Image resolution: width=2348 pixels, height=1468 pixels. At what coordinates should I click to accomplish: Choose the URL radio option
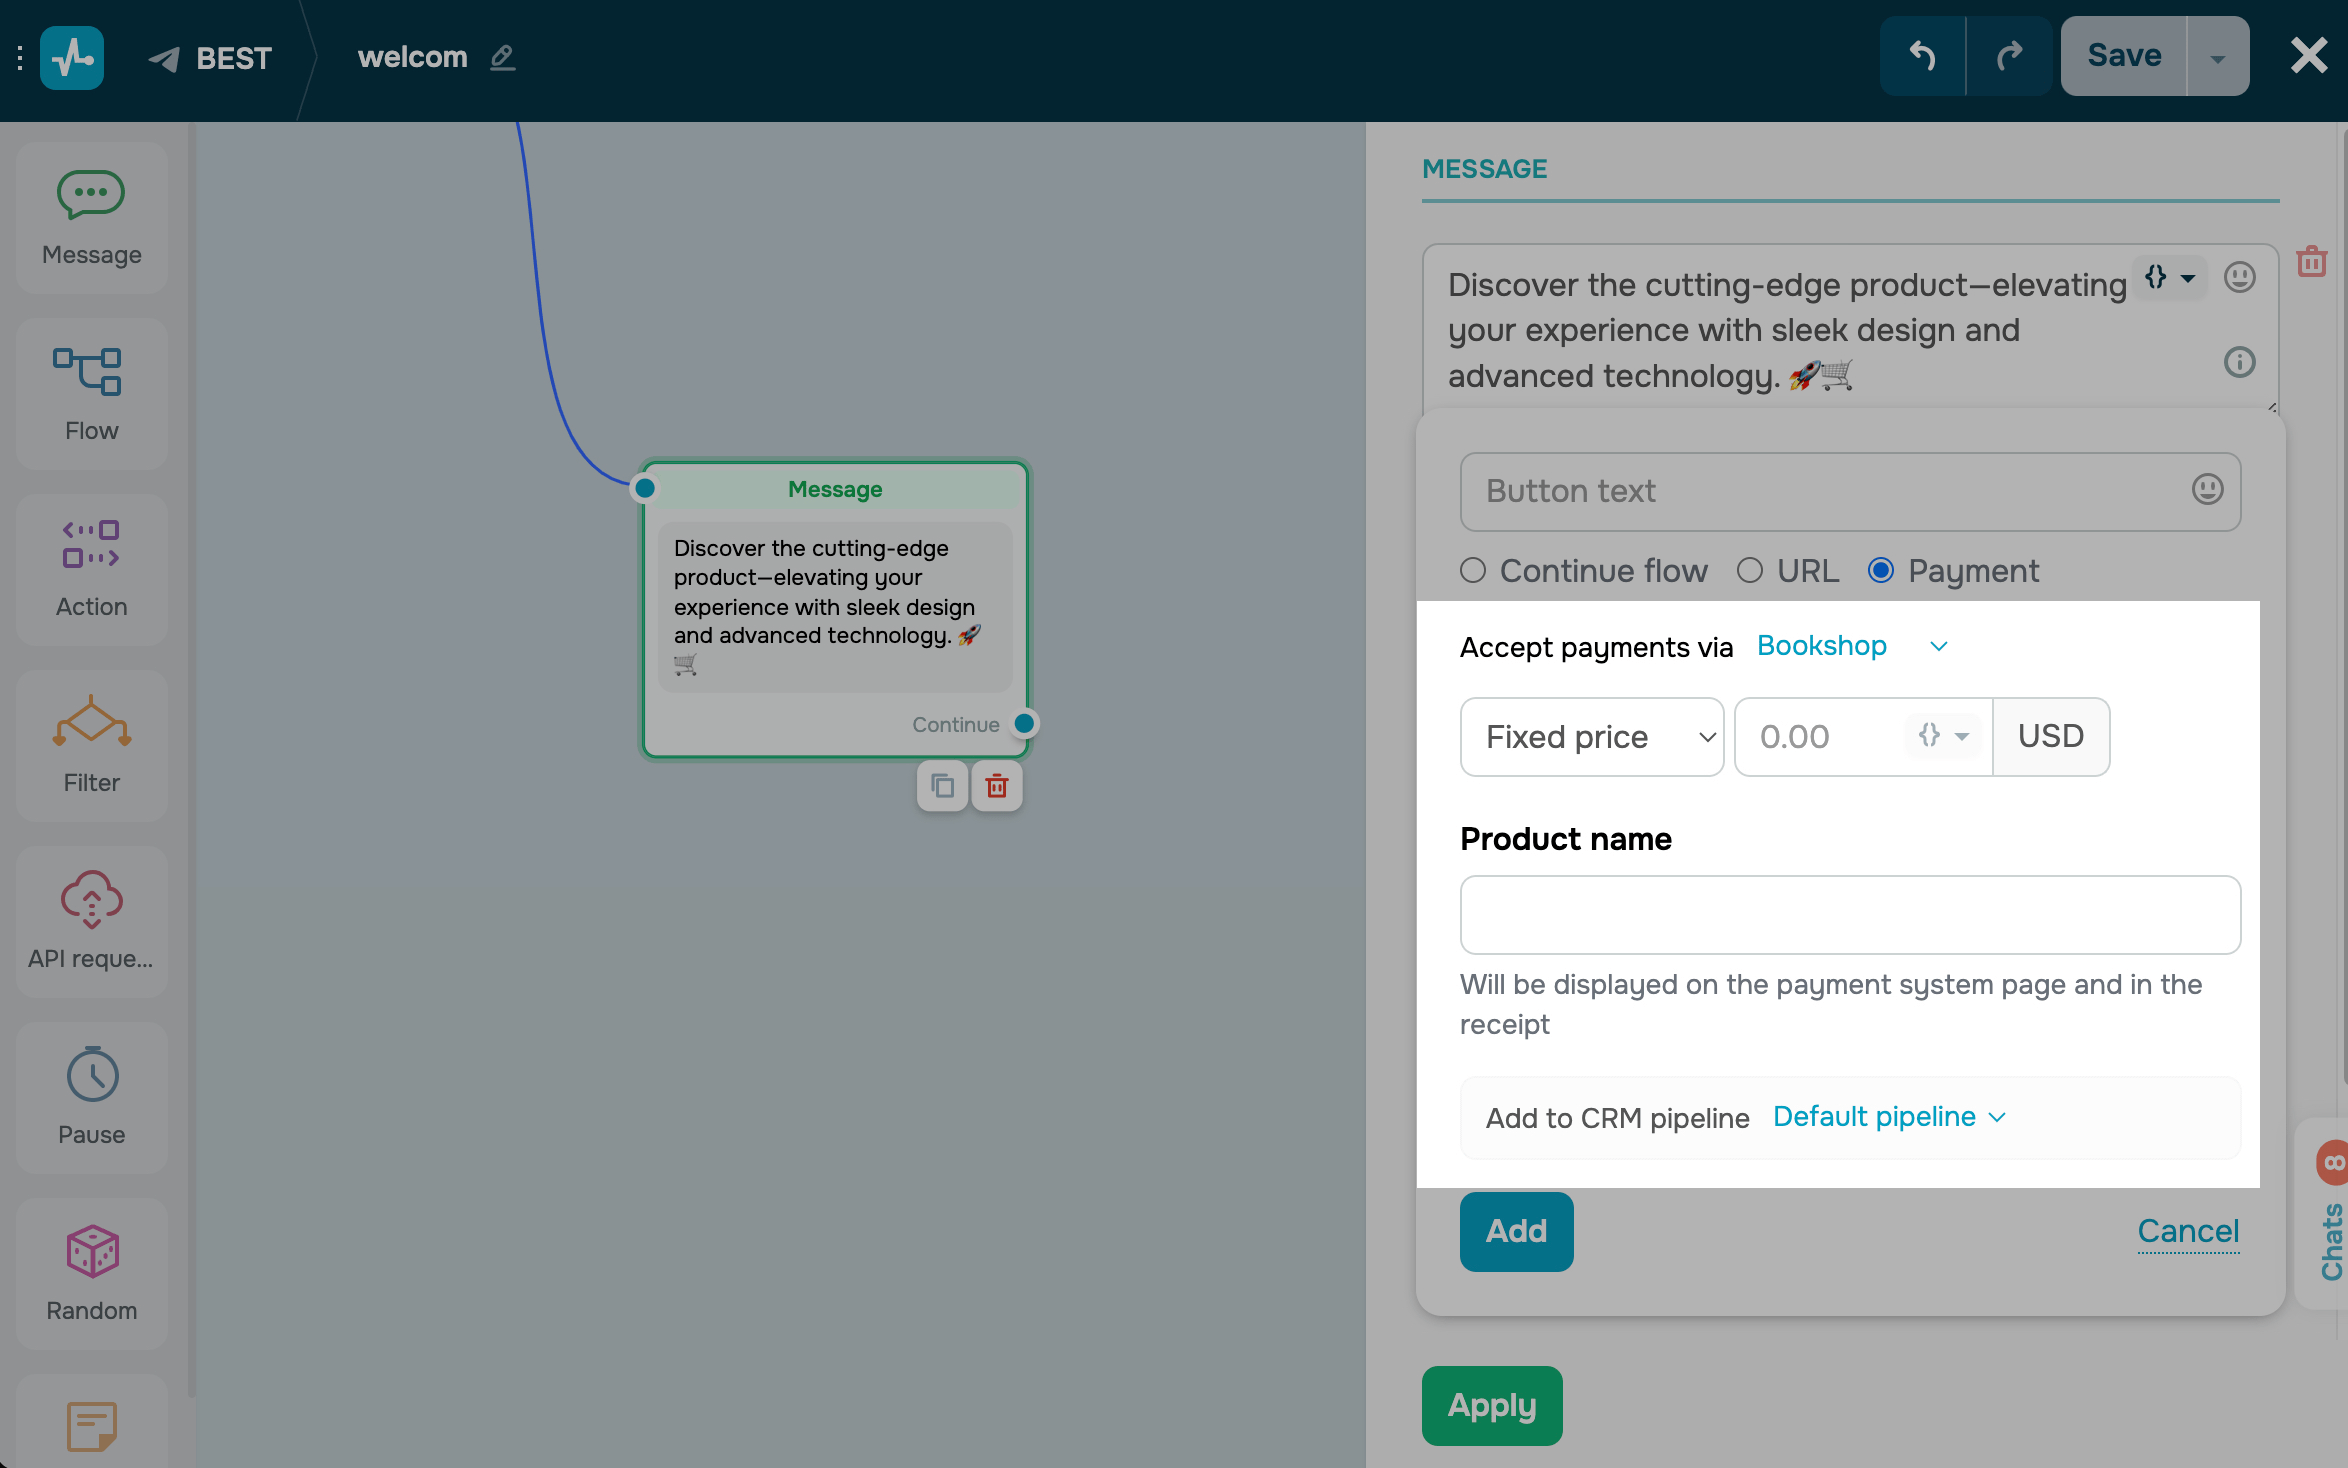(1750, 571)
